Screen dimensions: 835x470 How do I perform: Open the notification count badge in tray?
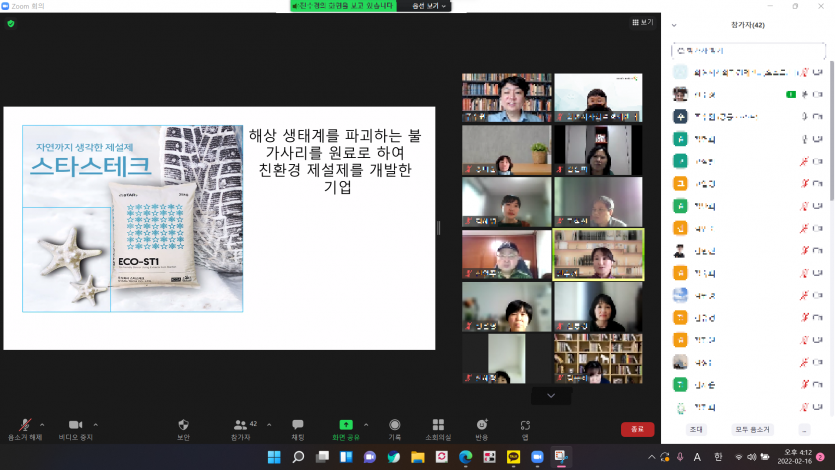click(821, 457)
